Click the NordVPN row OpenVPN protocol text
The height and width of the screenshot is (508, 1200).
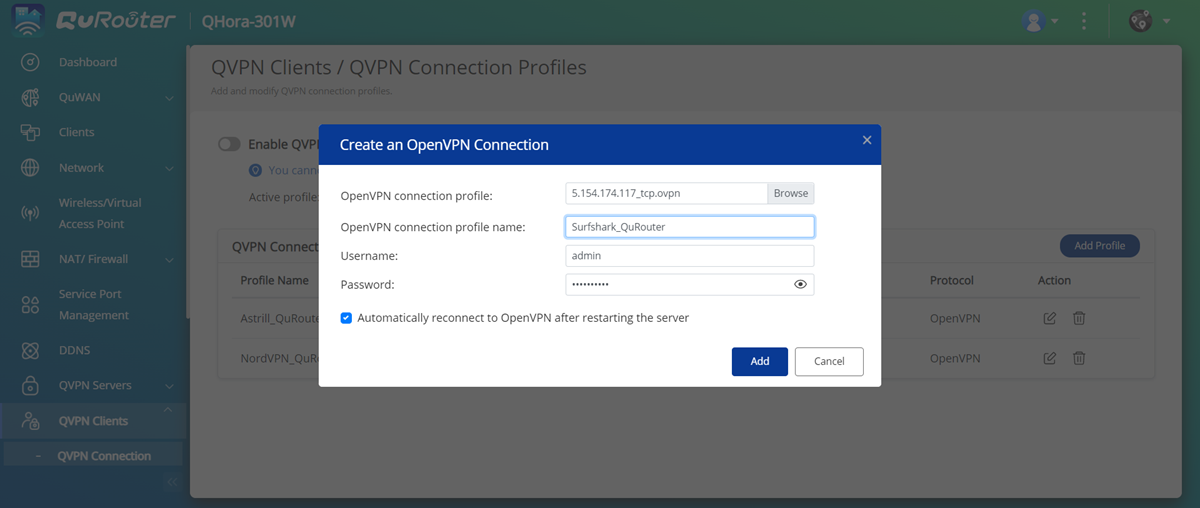[x=955, y=358]
